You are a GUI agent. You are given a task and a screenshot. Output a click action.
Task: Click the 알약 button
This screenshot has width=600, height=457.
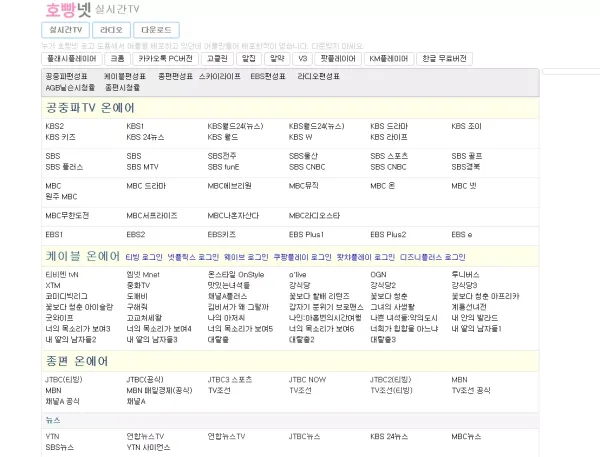coord(277,59)
